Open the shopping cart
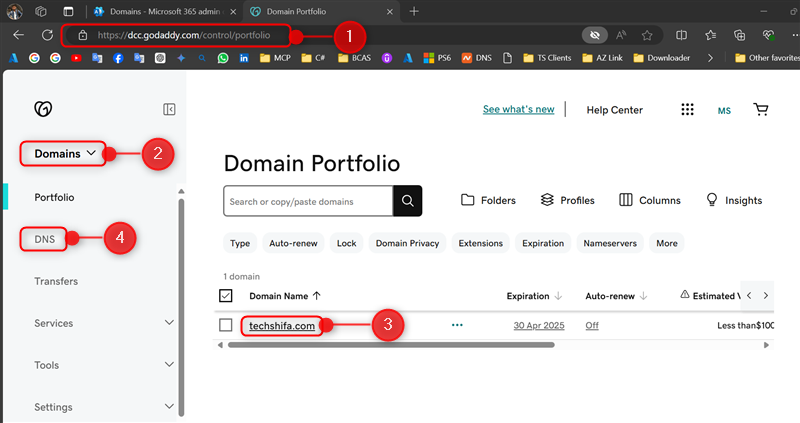This screenshot has height=423, width=800. pos(761,109)
